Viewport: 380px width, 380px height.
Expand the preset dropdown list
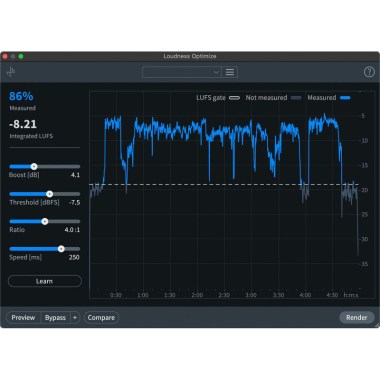tap(182, 72)
